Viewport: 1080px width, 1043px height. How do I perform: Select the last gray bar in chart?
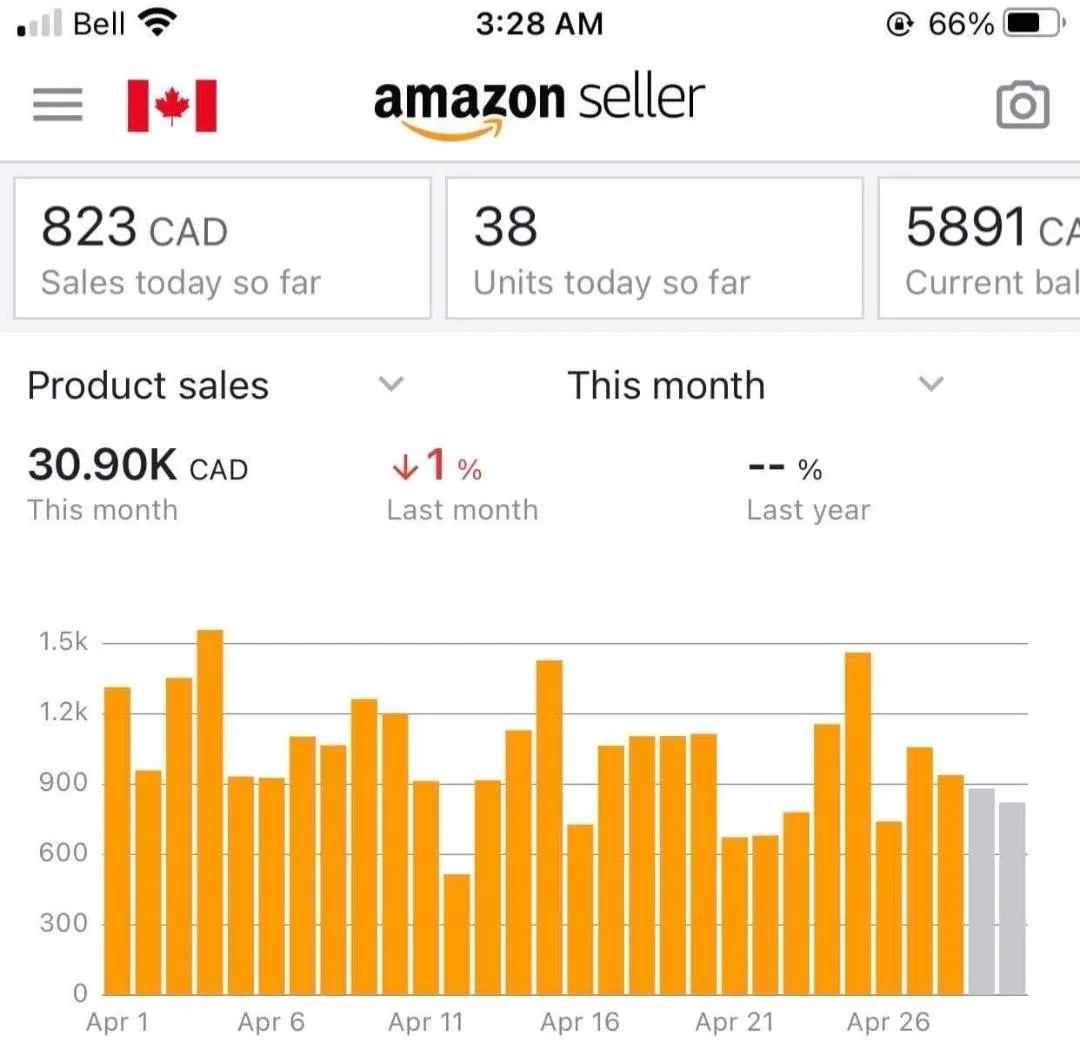coord(1012,898)
